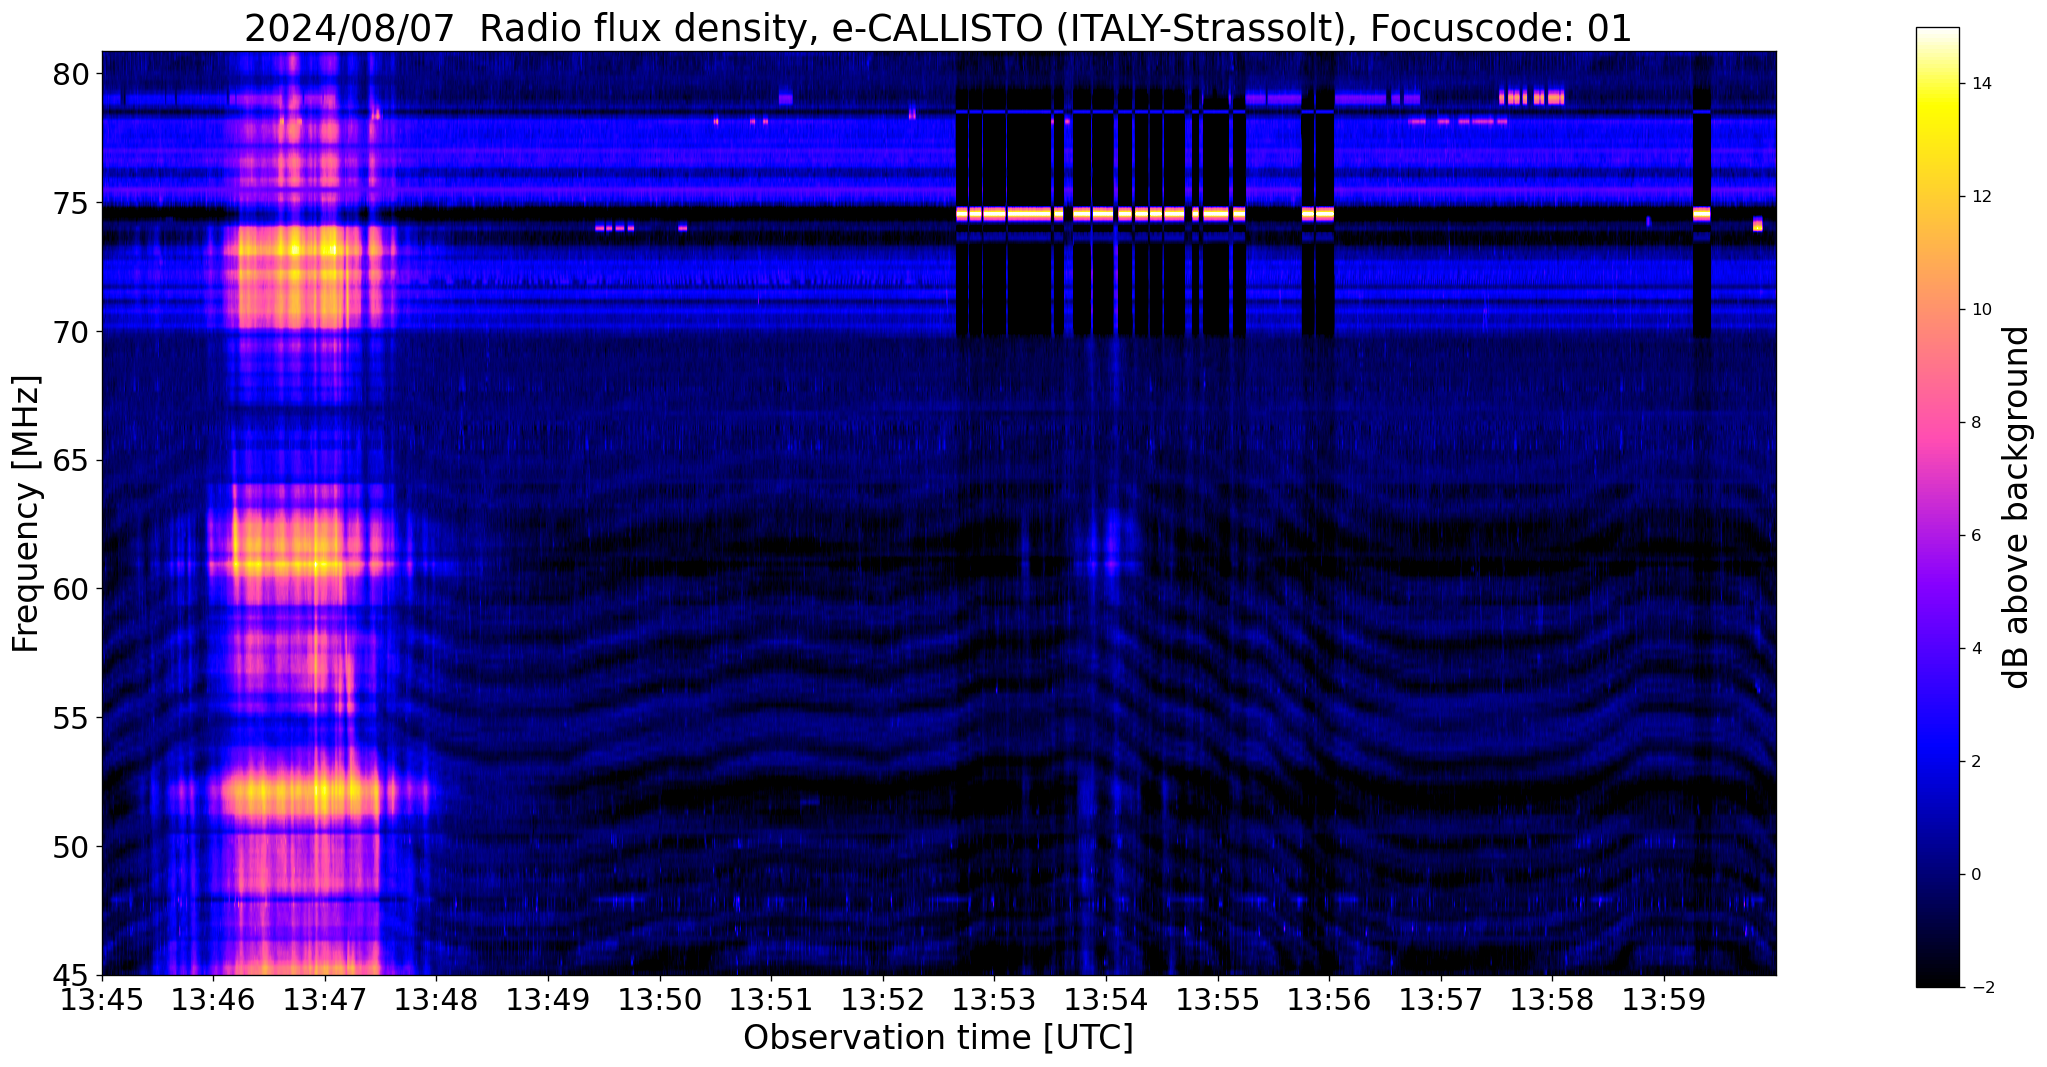Image resolution: width=2047 pixels, height=1067 pixels.
Task: Click the pink dashes near 79 MHz at 13:58
Action: point(1532,97)
